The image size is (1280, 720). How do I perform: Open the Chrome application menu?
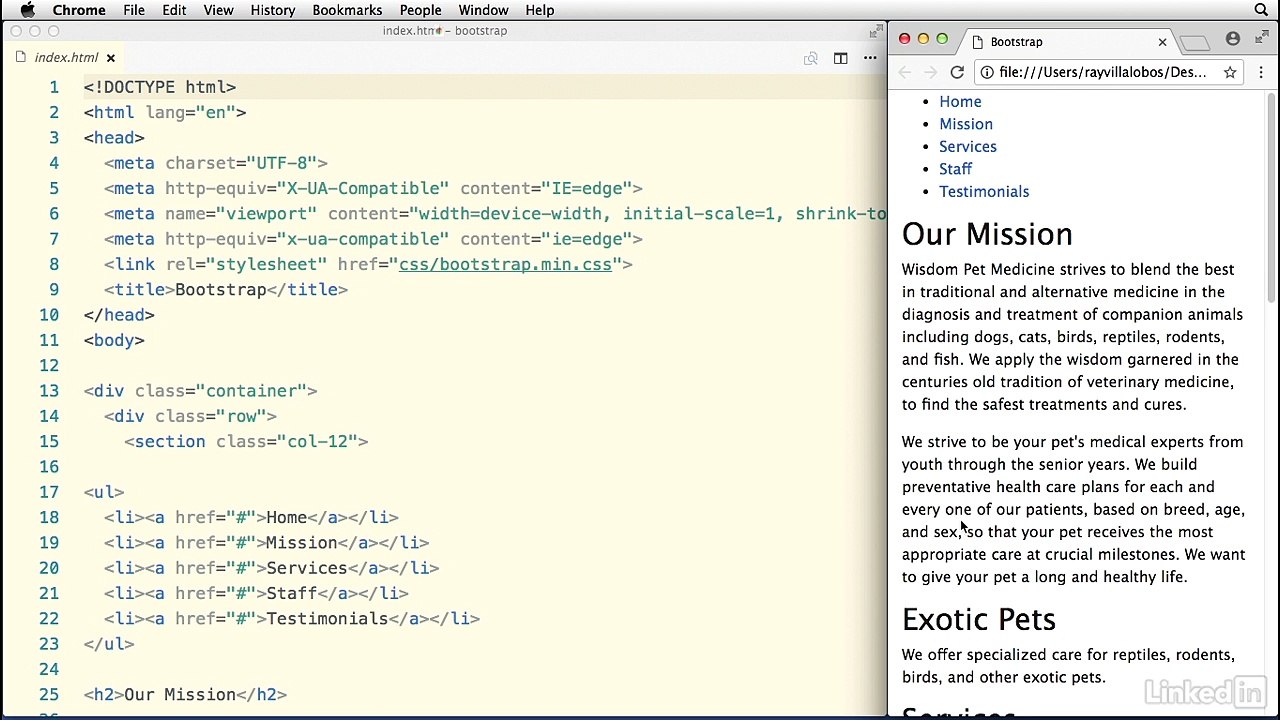click(x=79, y=10)
